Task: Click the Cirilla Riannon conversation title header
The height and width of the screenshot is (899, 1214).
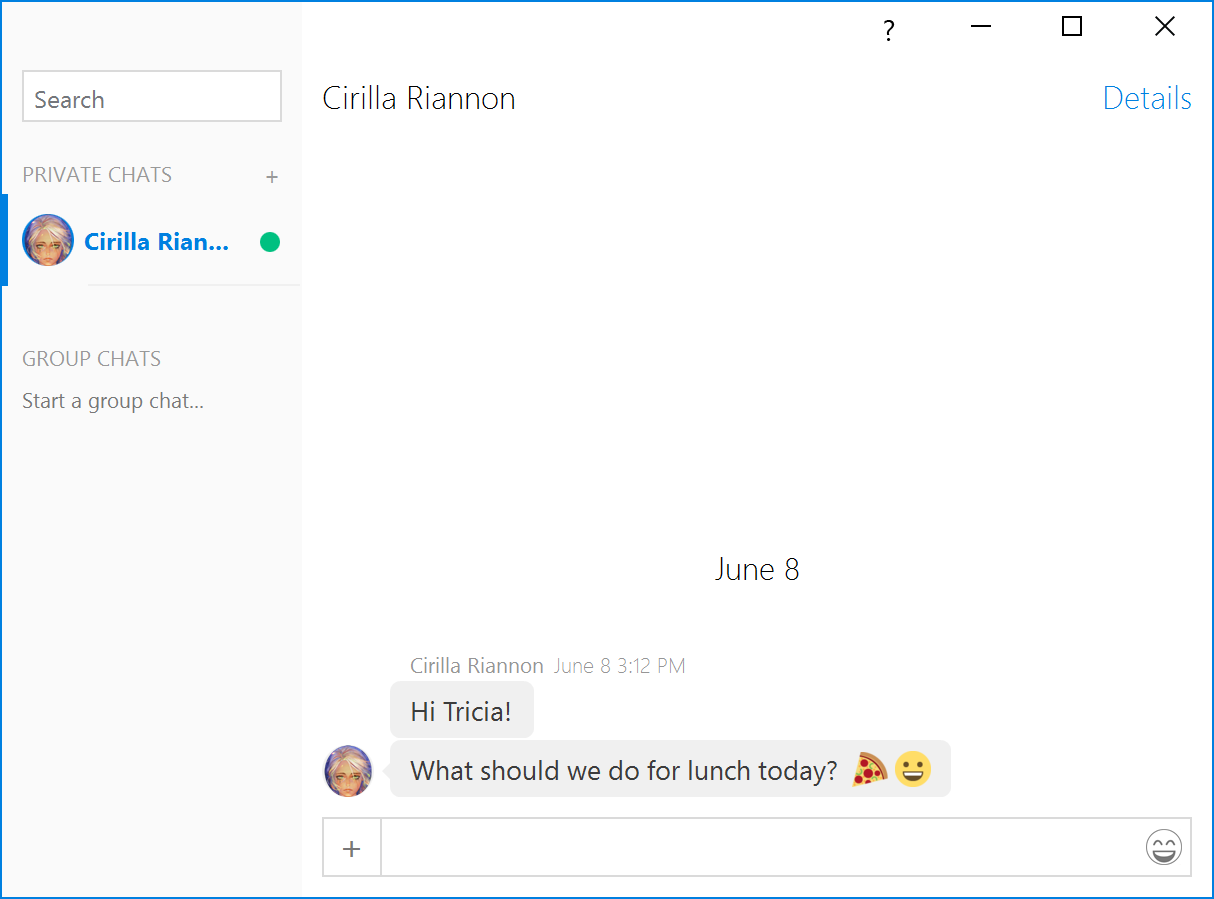Action: click(x=419, y=98)
